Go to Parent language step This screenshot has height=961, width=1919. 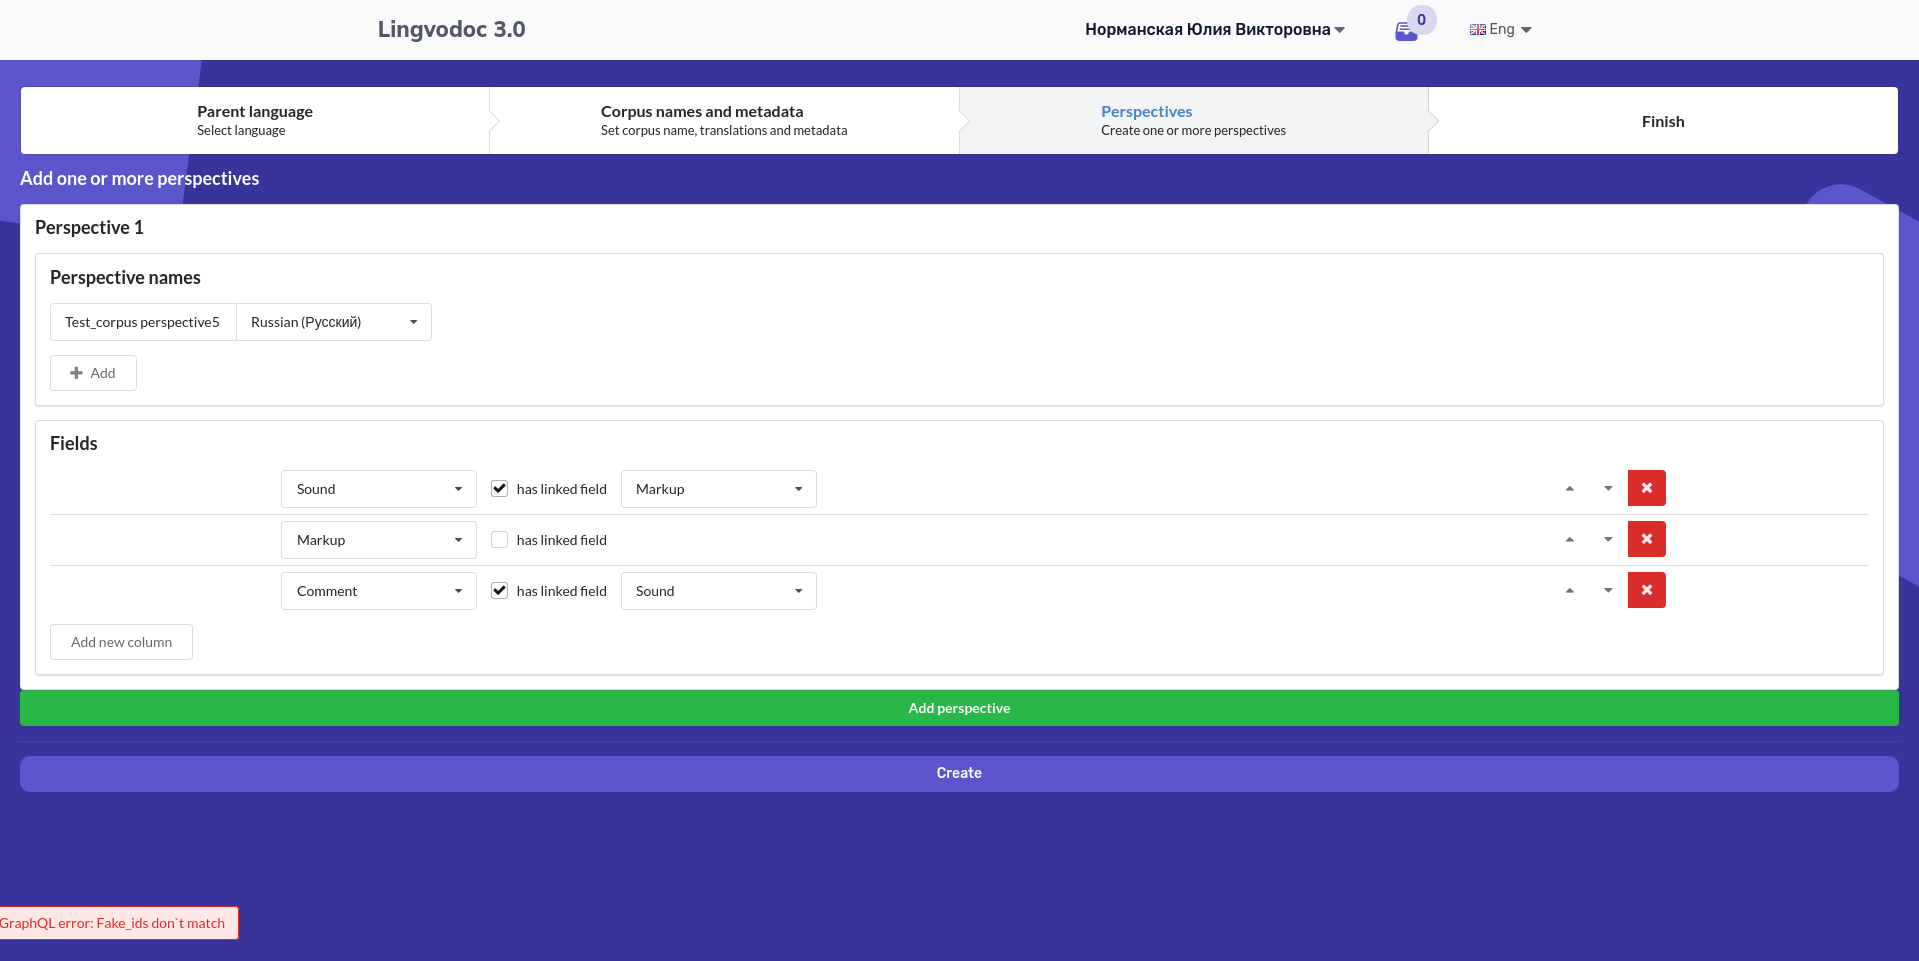coord(255,120)
